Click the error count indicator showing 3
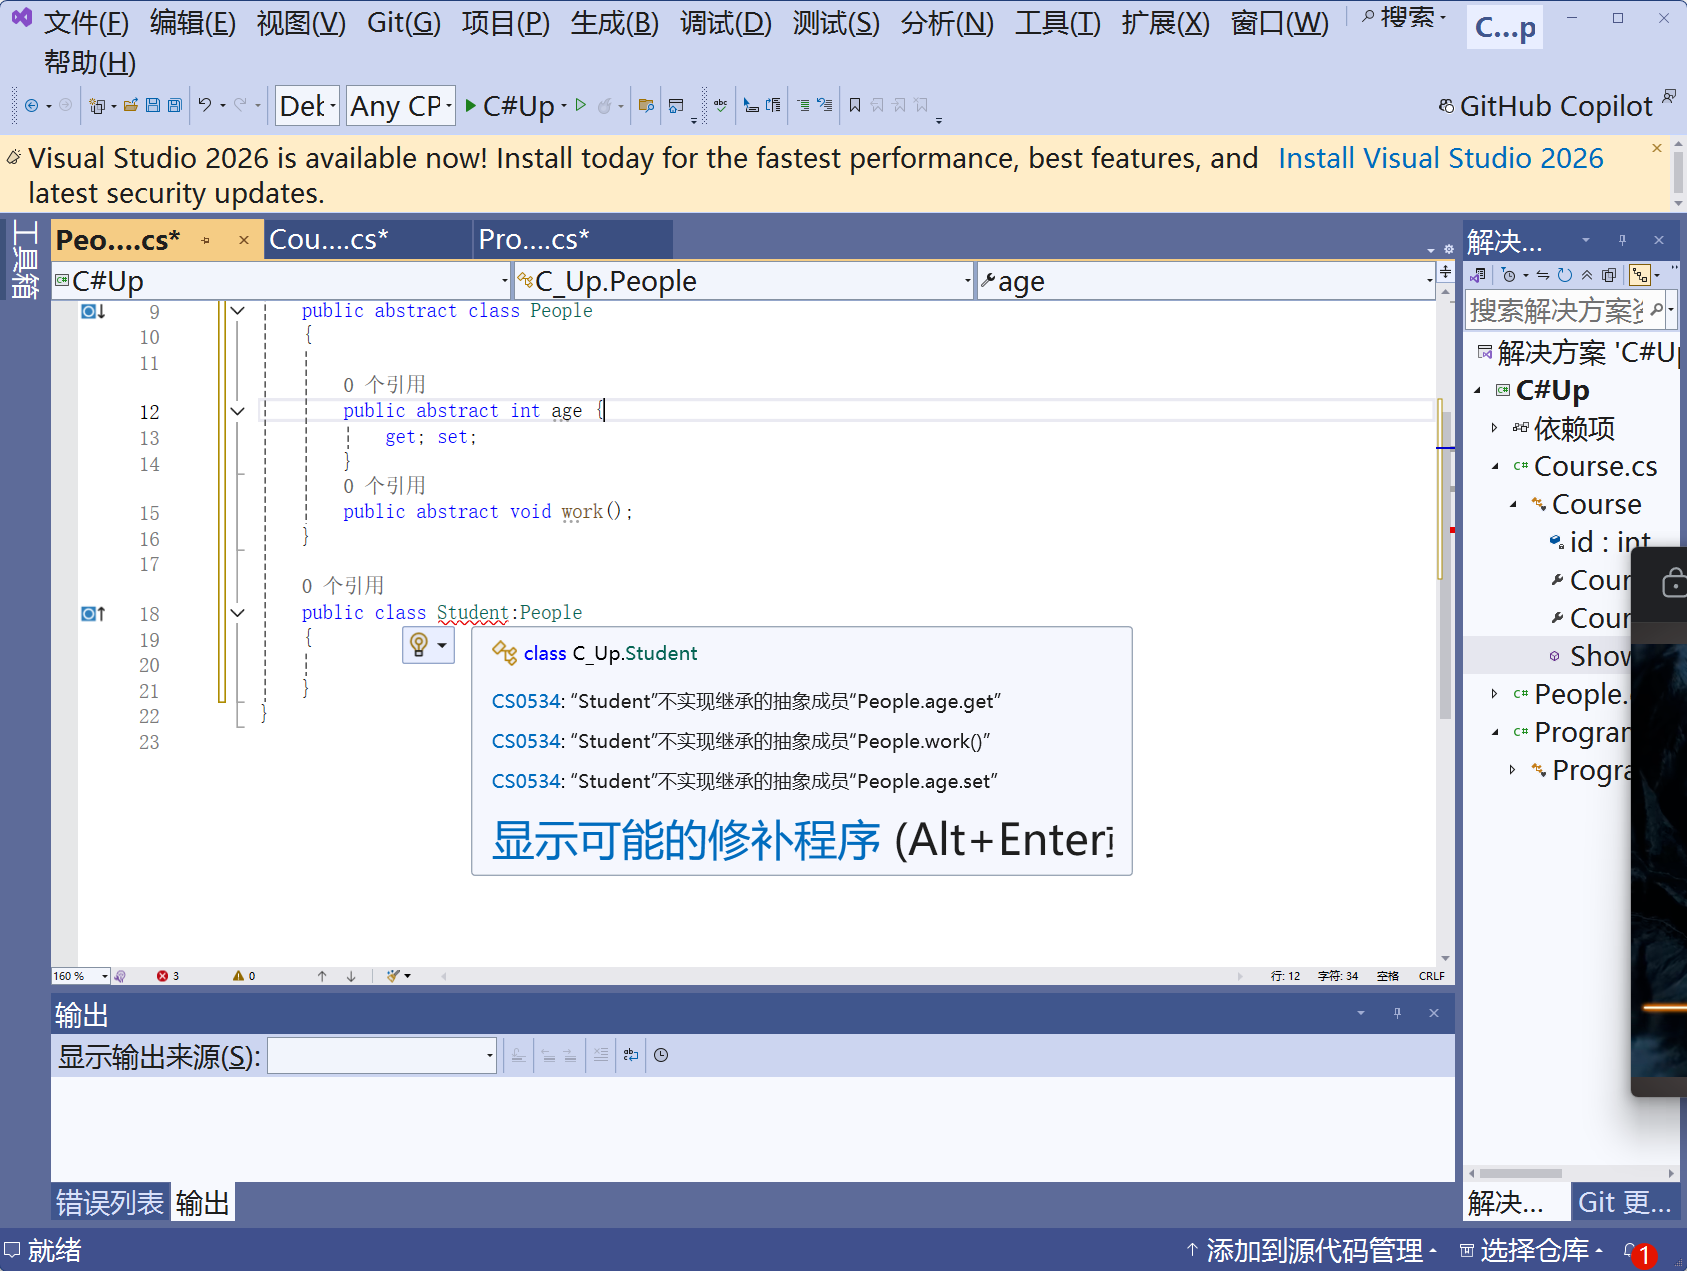Viewport: 1687px width, 1271px height. (x=168, y=976)
